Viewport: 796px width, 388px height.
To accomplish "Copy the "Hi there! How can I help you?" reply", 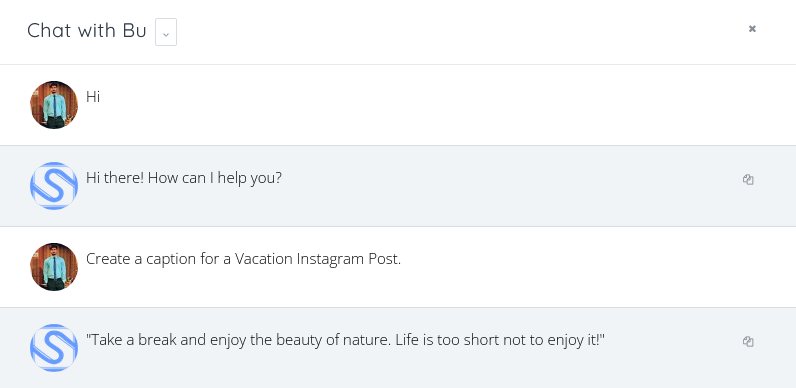I will (748, 179).
